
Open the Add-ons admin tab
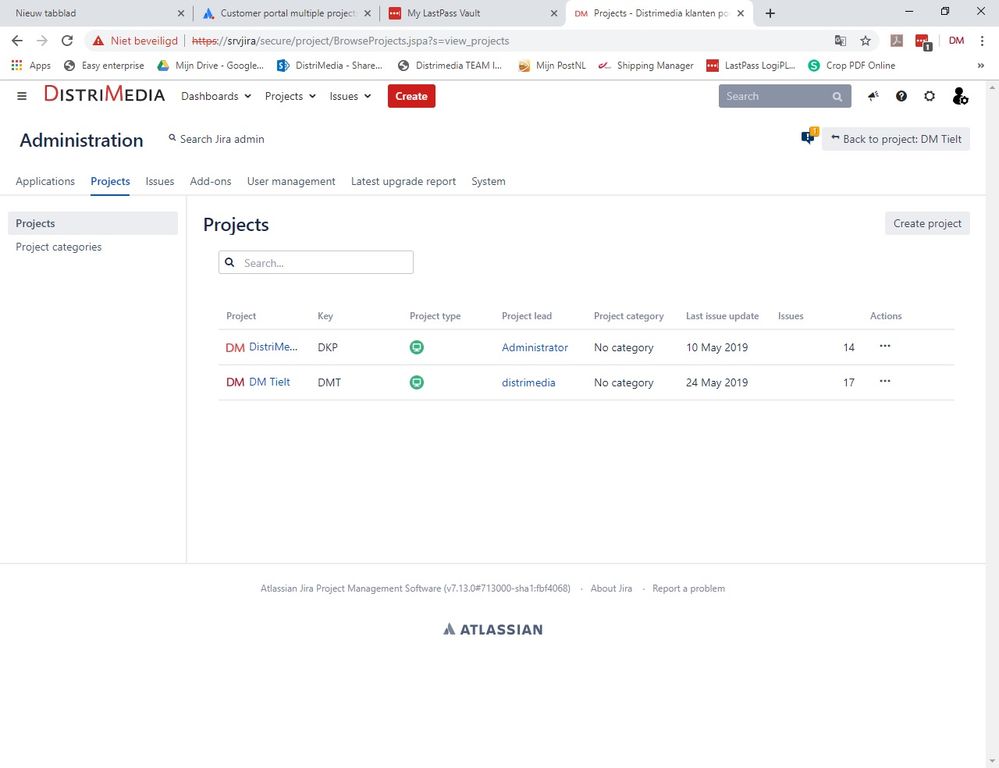pos(210,181)
